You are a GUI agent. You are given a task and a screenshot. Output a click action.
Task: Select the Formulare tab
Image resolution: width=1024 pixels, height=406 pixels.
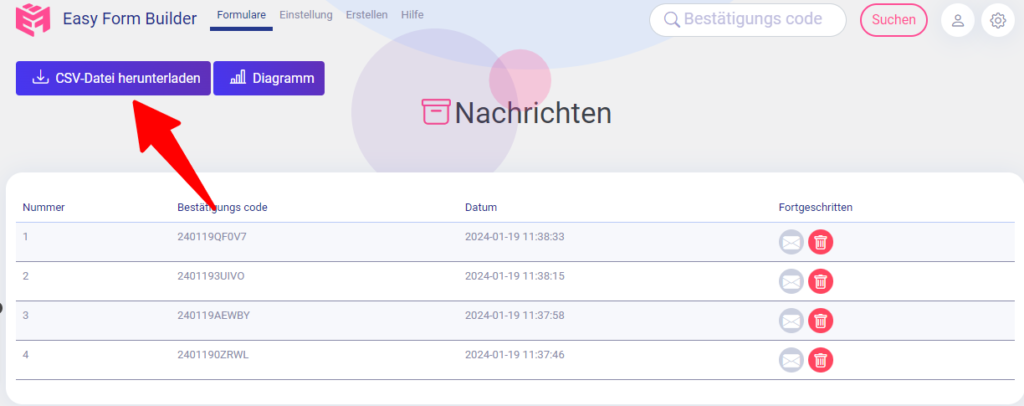coord(241,14)
